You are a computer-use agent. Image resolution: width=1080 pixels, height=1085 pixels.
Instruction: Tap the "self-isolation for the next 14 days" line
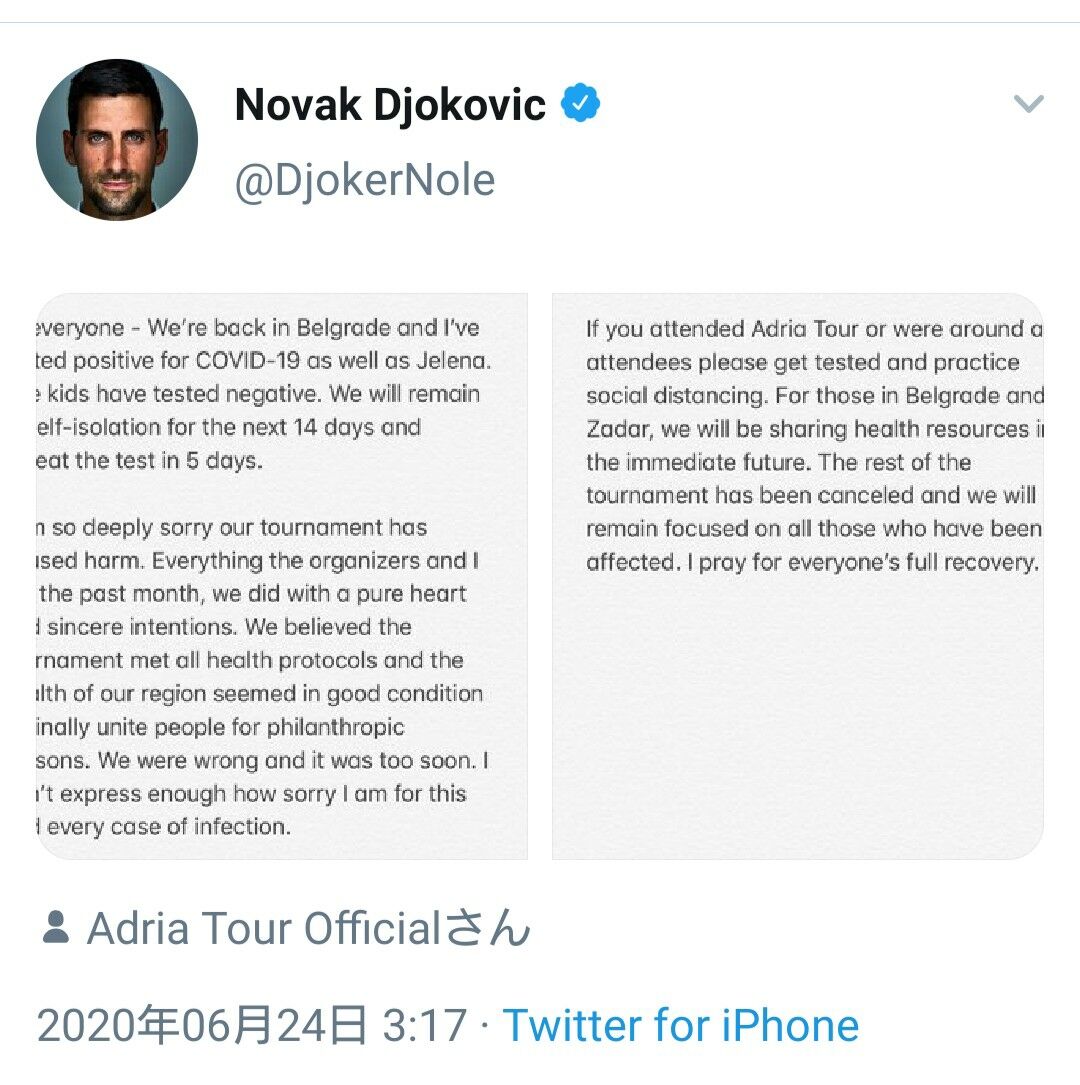coord(230,428)
